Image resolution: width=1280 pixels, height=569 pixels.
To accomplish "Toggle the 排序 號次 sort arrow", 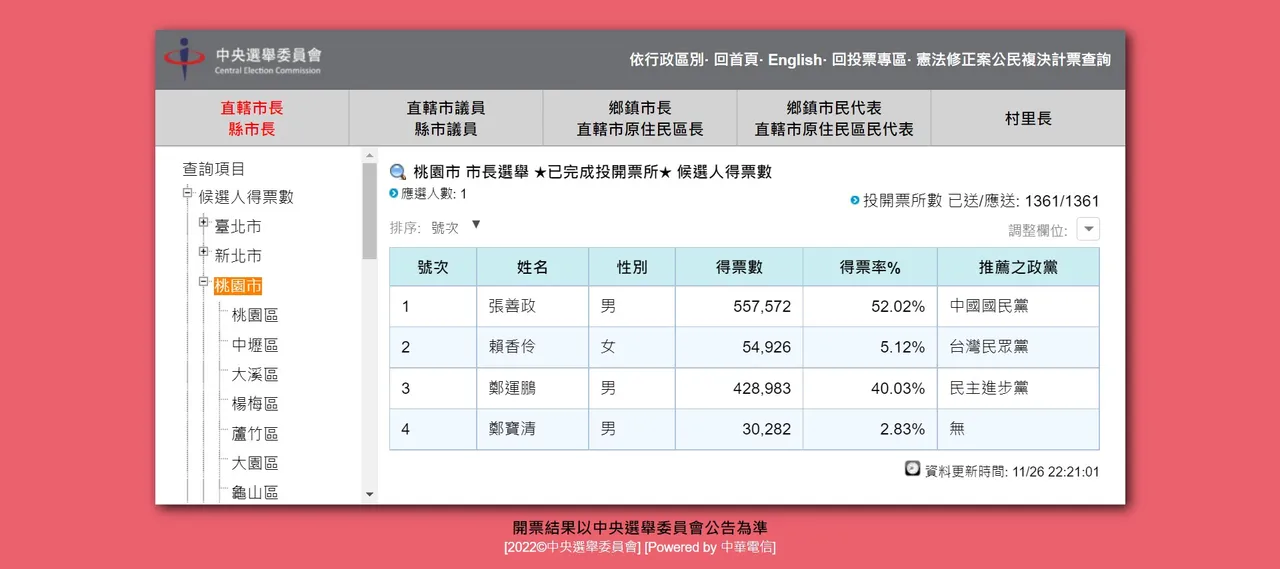I will [476, 225].
